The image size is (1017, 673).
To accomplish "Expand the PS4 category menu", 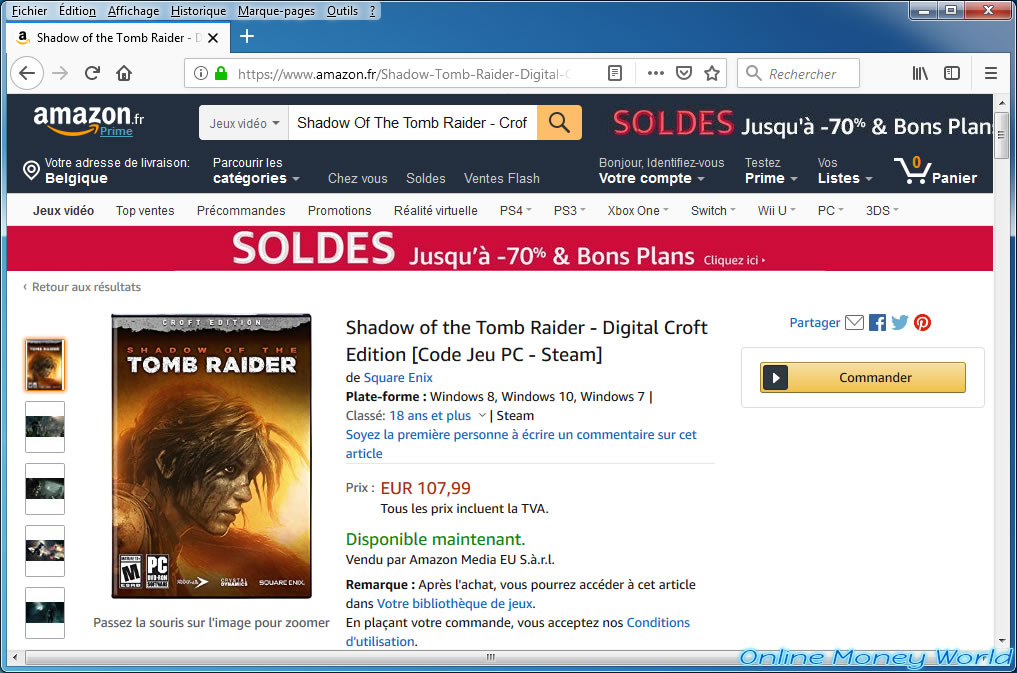I will pos(516,211).
